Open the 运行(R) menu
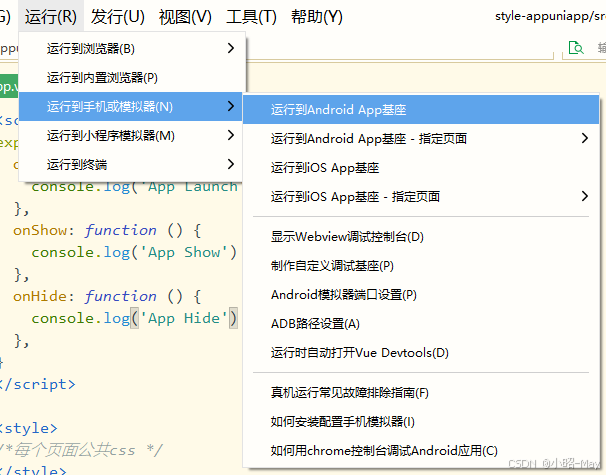Viewport: 606px width, 475px height. [x=51, y=17]
